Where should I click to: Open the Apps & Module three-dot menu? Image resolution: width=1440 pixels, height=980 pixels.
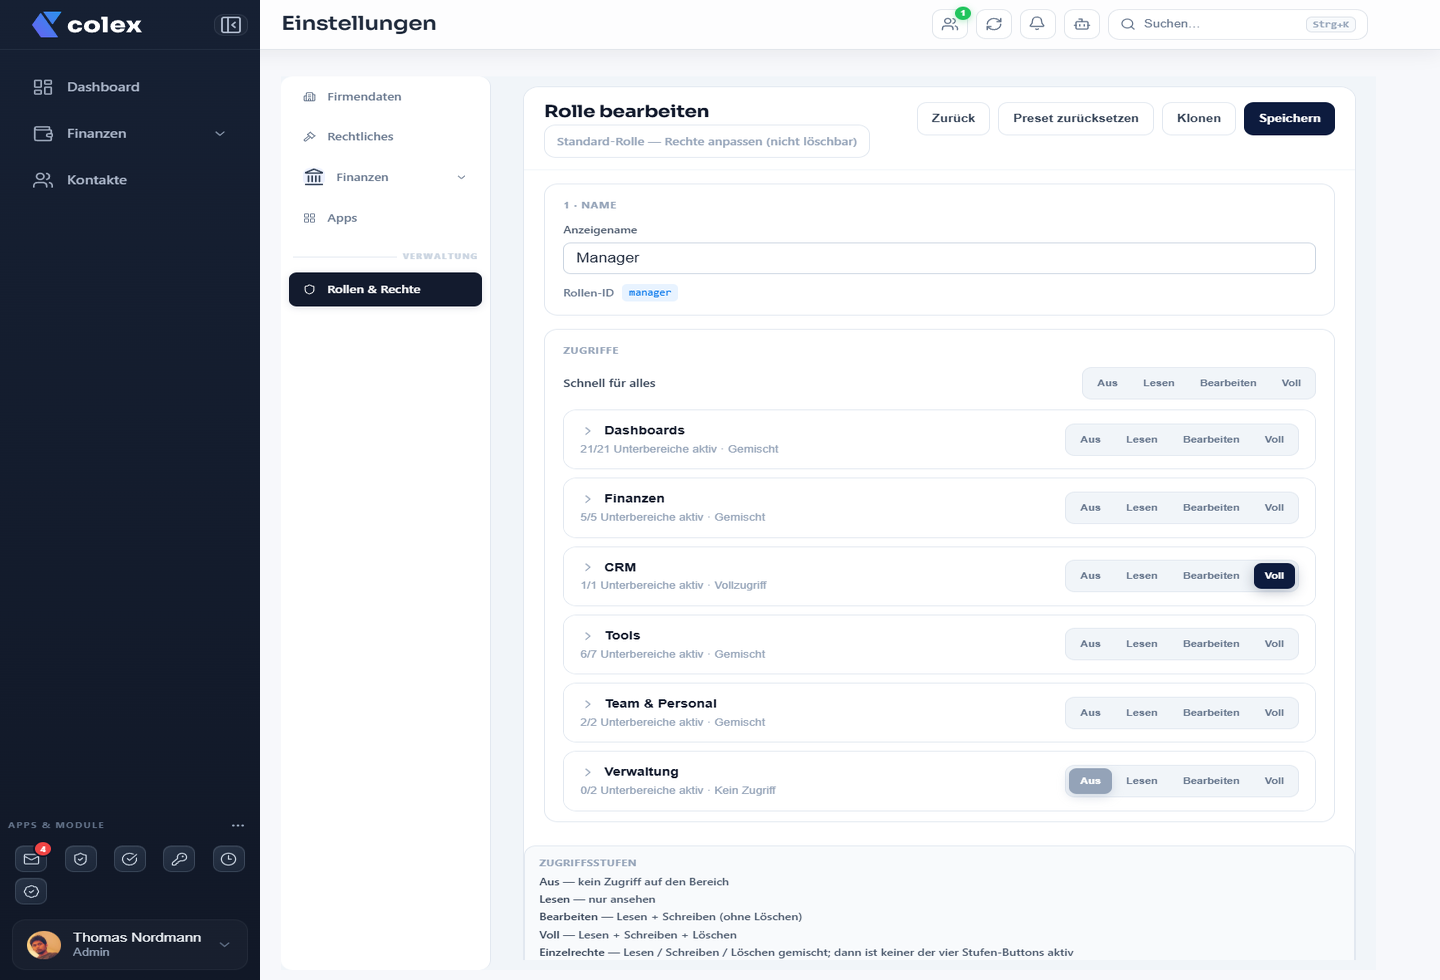click(x=238, y=826)
